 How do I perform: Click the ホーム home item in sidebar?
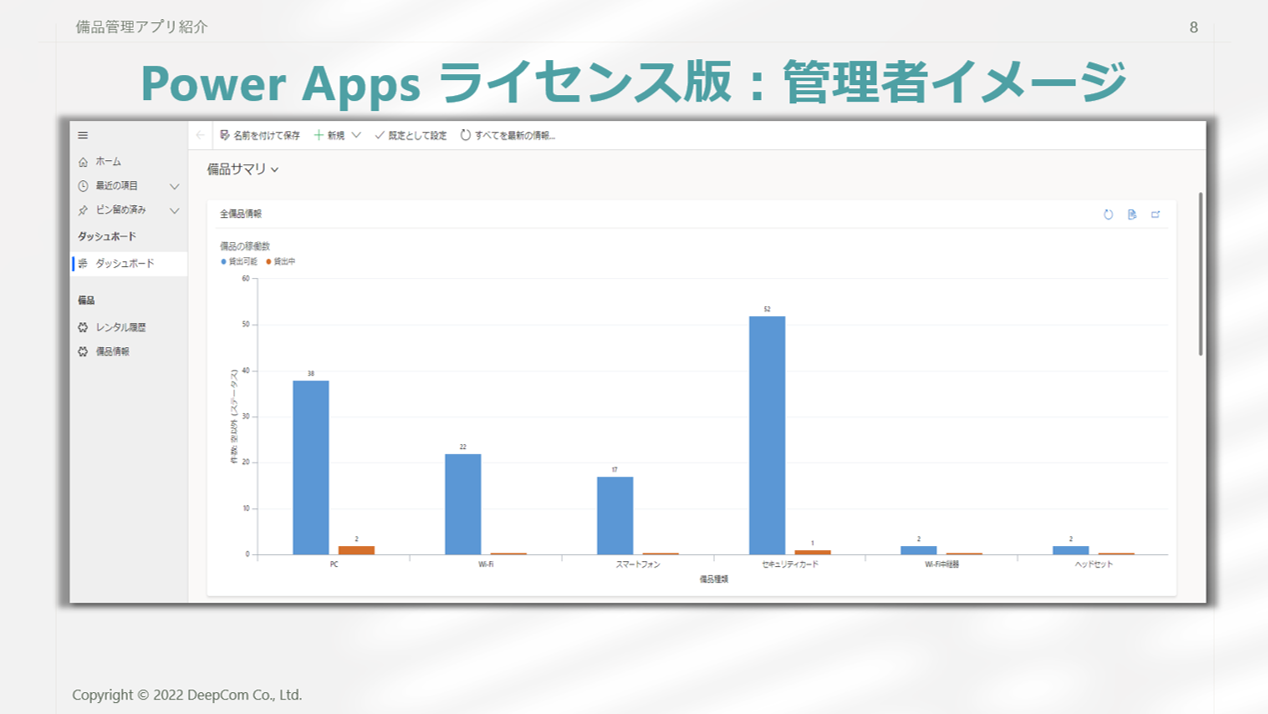coord(108,162)
